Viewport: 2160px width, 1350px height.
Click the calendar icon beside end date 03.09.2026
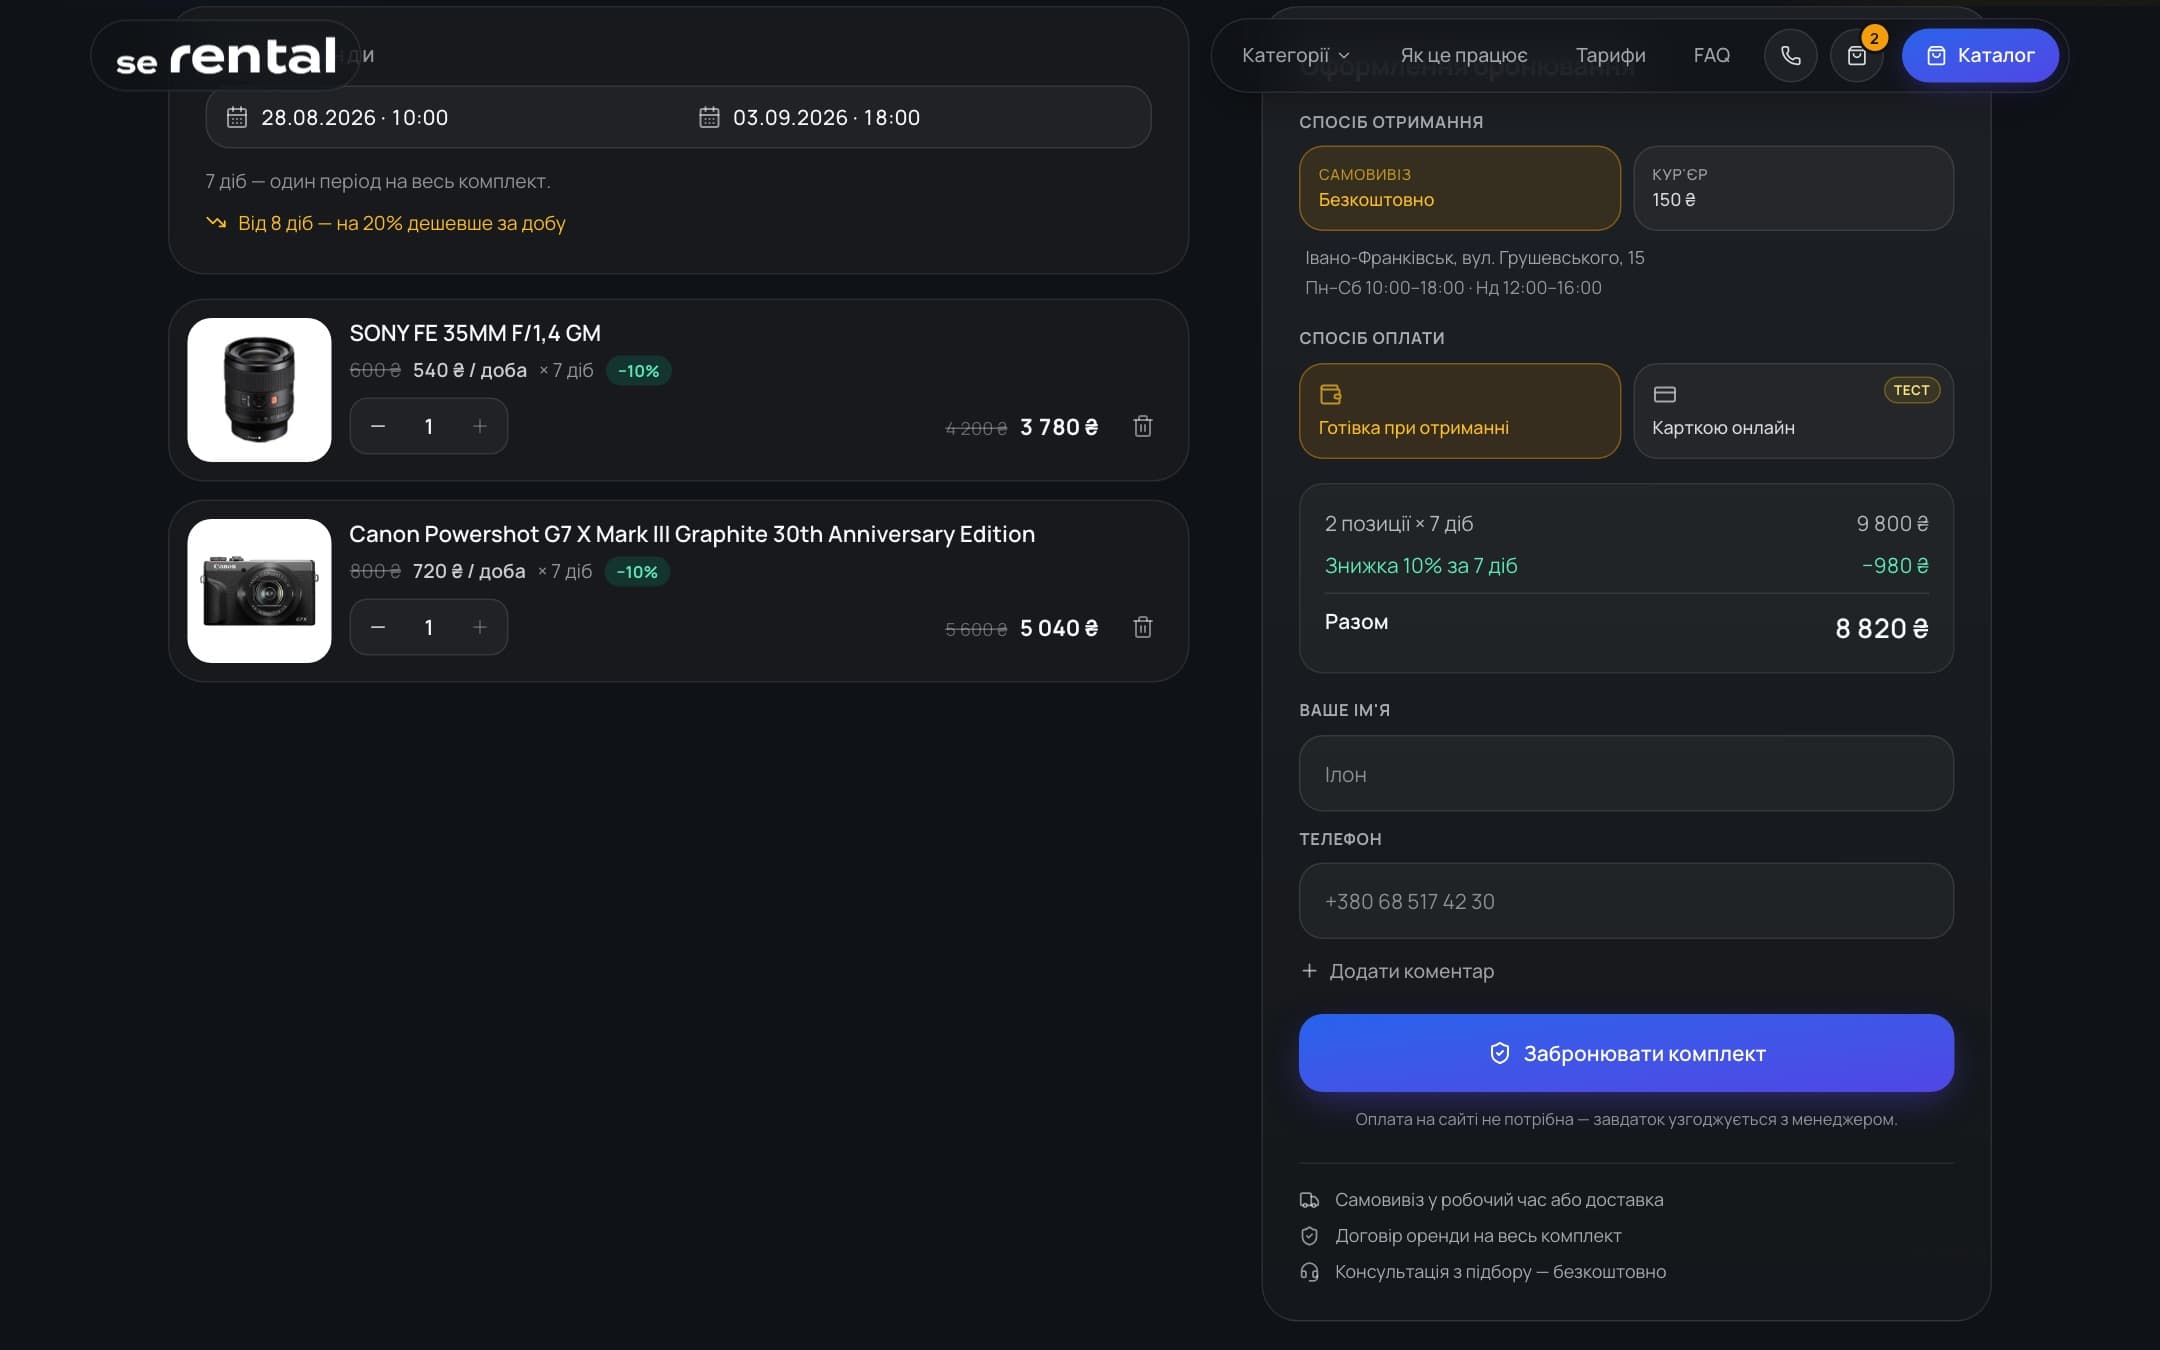[x=709, y=117]
